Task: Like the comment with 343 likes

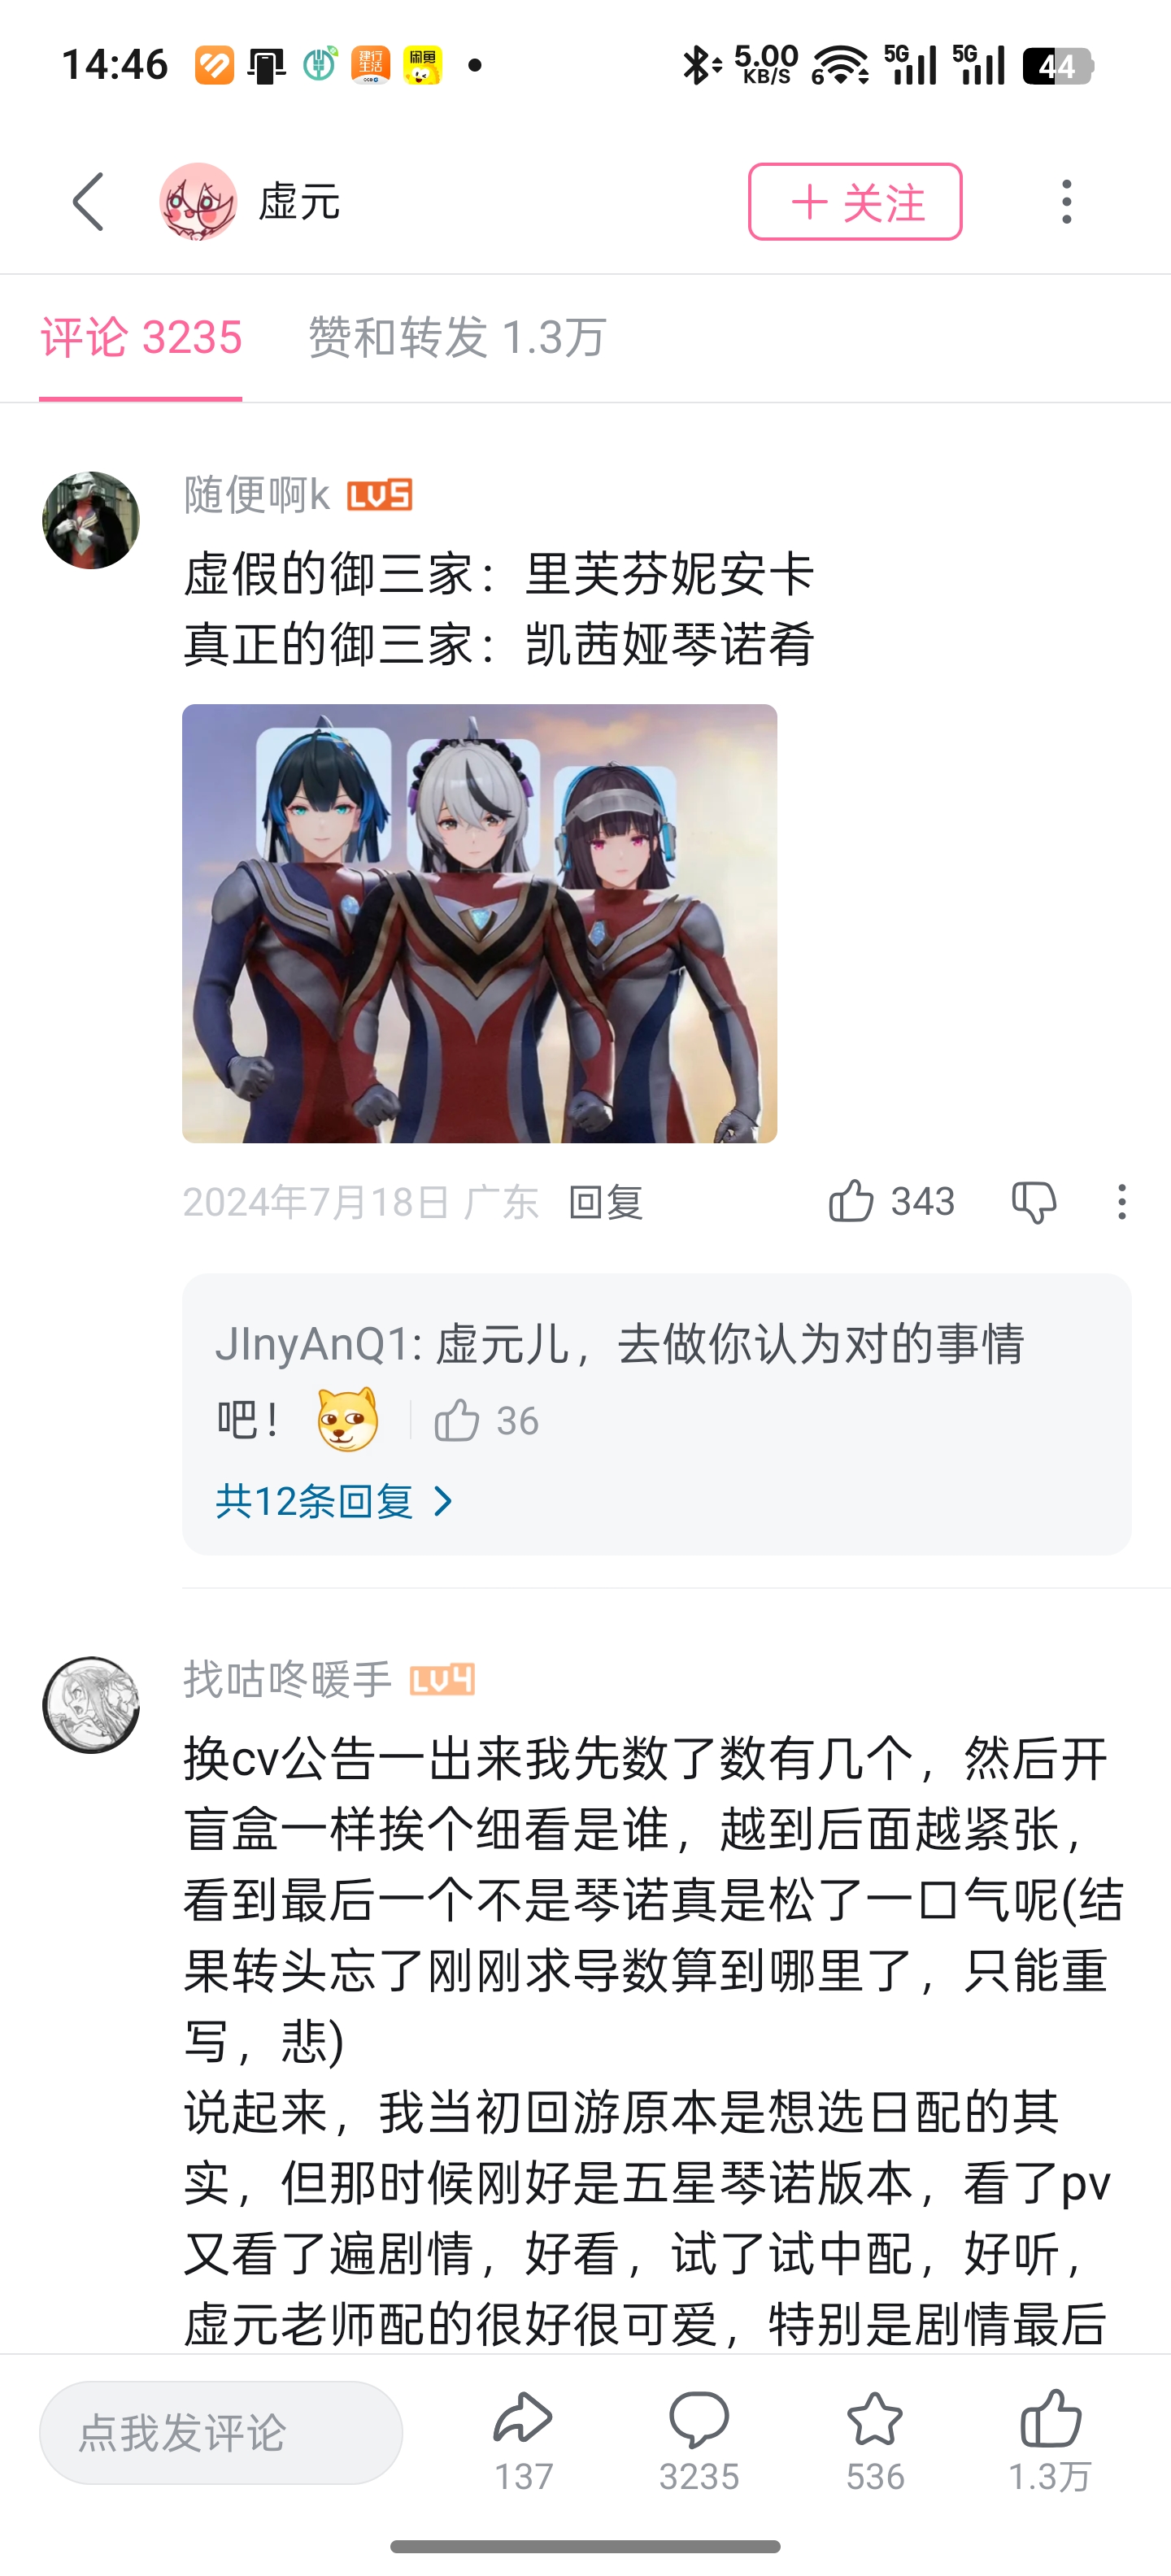Action: (x=851, y=1201)
